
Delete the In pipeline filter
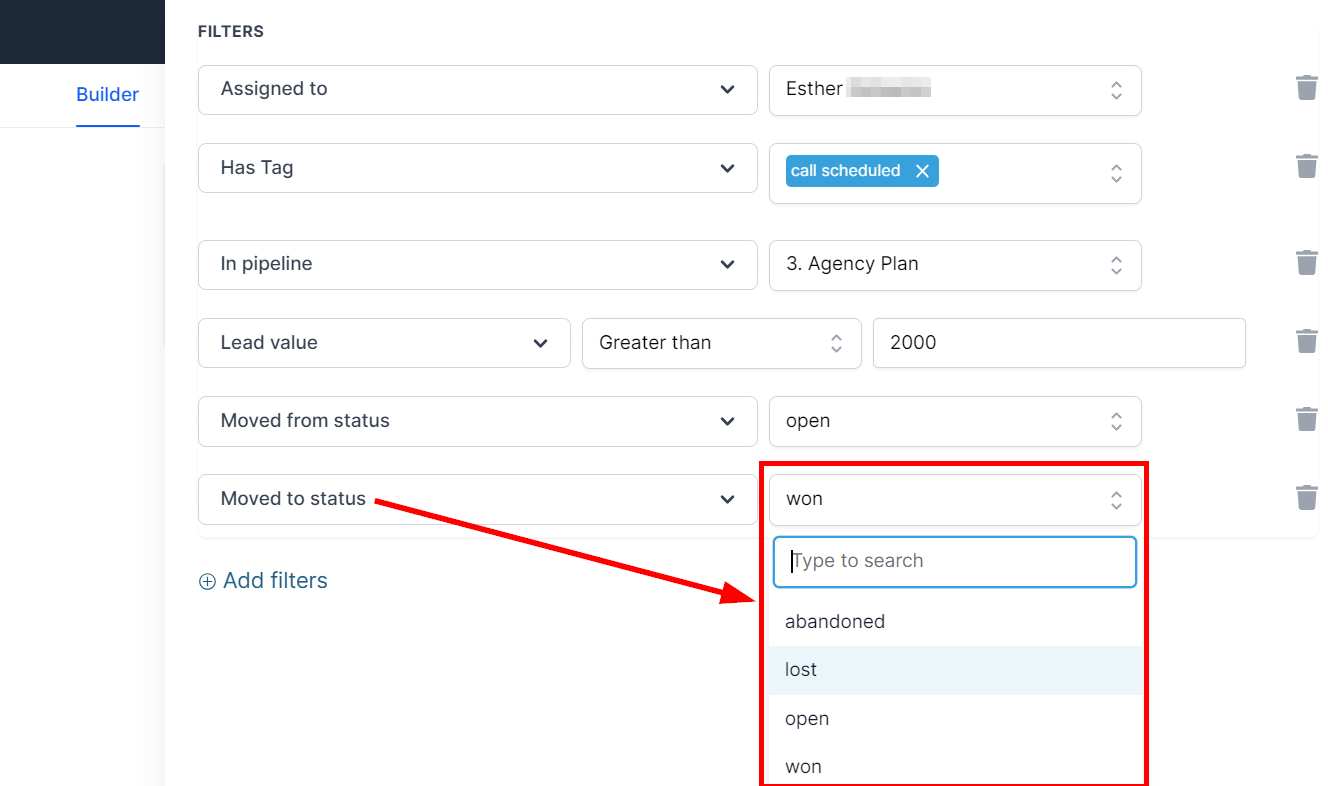point(1306,263)
